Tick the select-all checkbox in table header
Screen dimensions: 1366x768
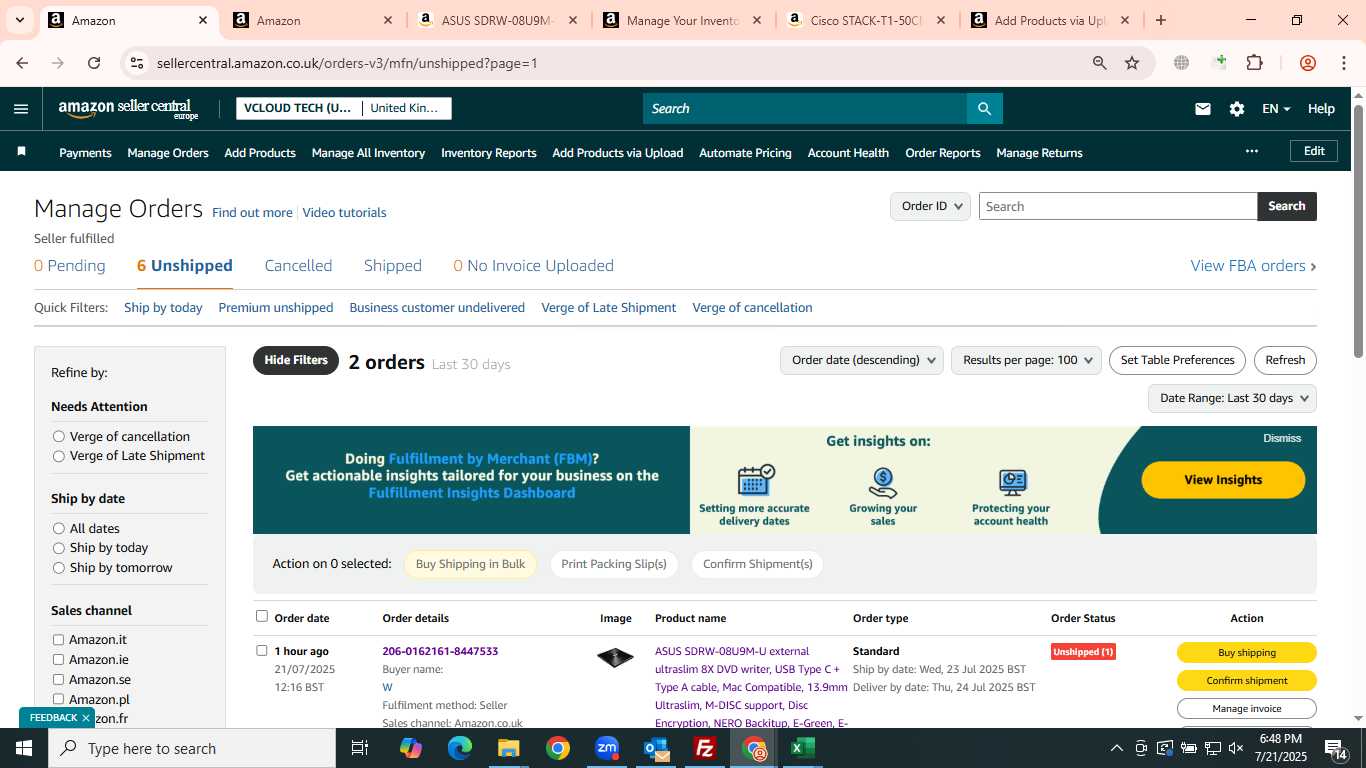262,617
